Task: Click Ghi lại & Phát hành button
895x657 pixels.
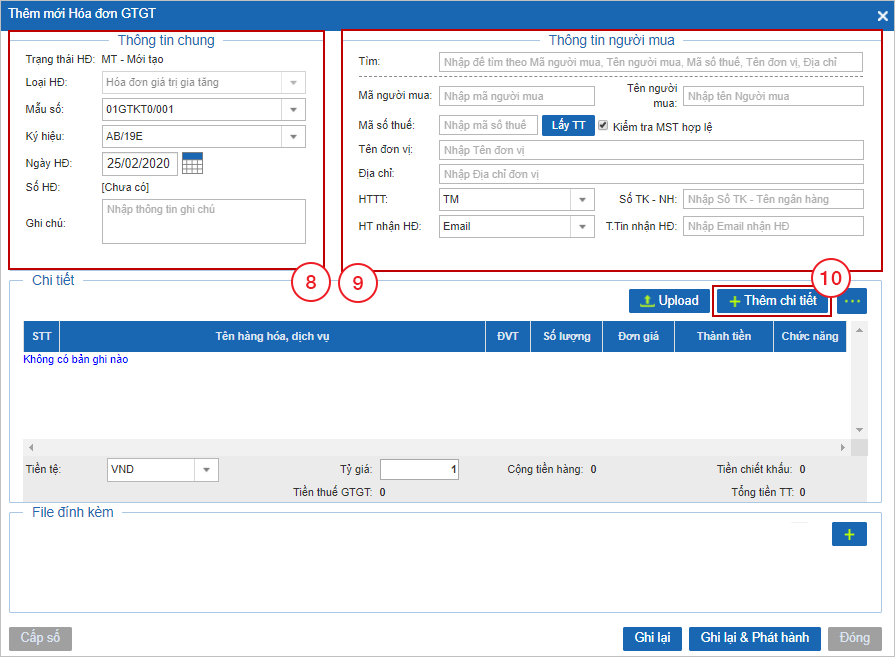Action: (x=755, y=638)
